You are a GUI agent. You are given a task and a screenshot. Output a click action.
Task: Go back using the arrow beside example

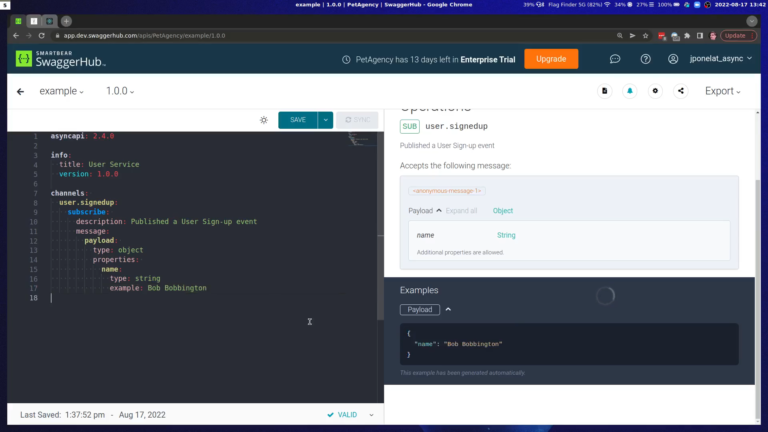pos(21,92)
